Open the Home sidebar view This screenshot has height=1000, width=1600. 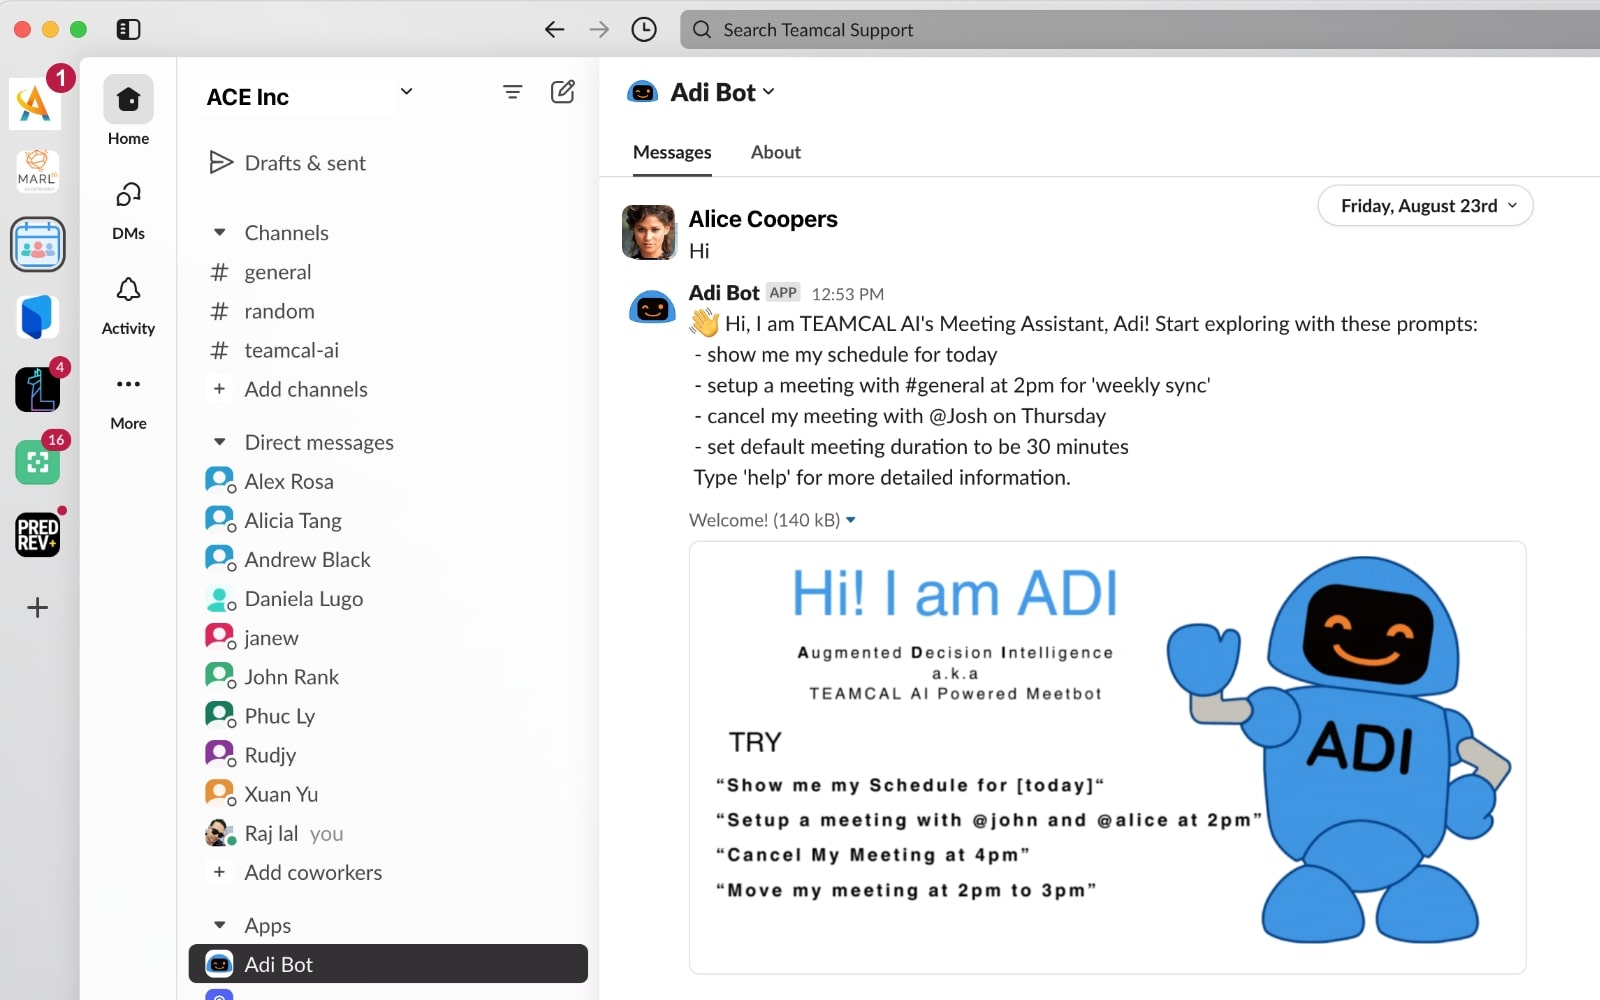(x=128, y=112)
